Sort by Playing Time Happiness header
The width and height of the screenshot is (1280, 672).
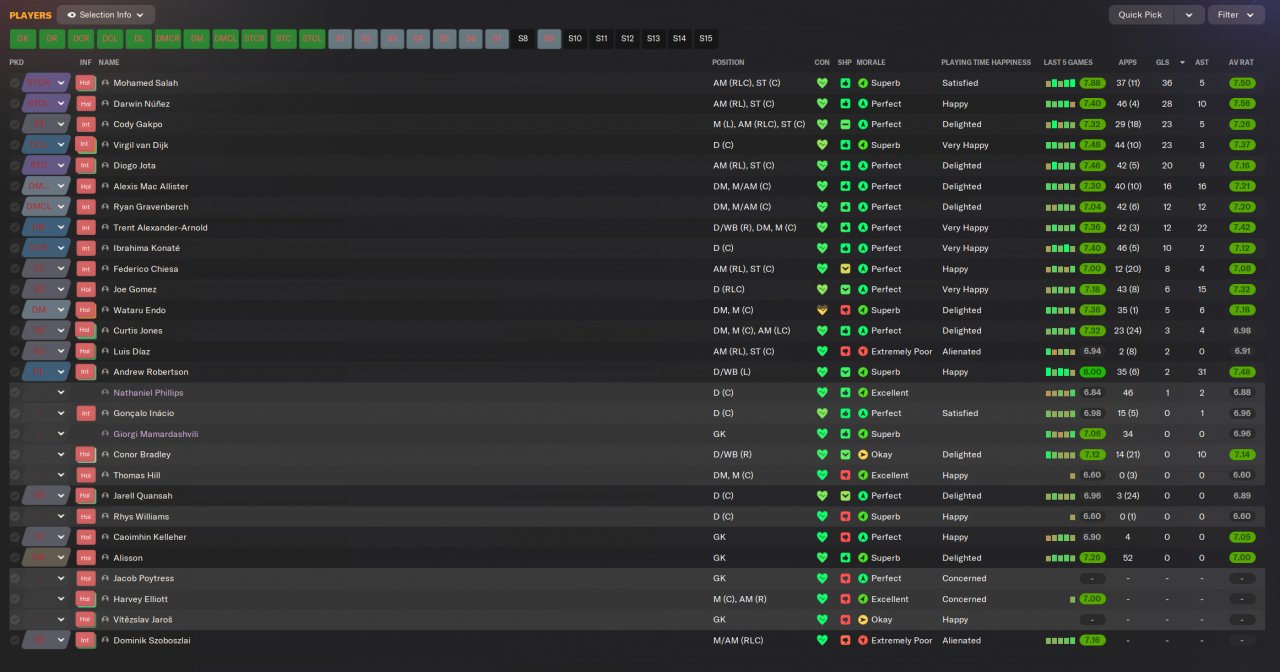coord(985,62)
